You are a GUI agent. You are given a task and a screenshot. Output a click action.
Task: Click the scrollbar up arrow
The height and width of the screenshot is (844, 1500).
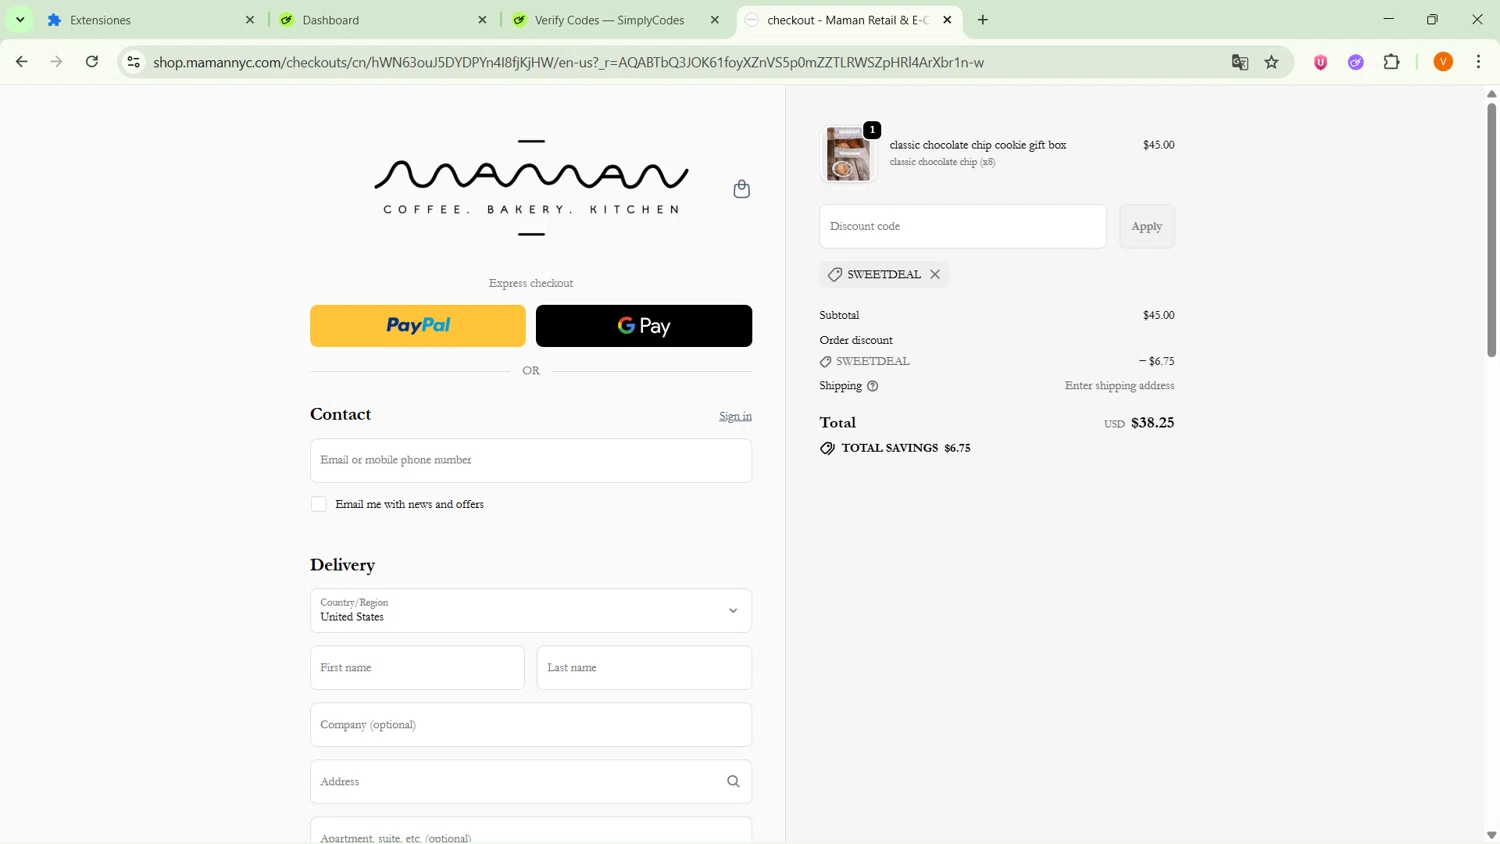pyautogui.click(x=1491, y=94)
